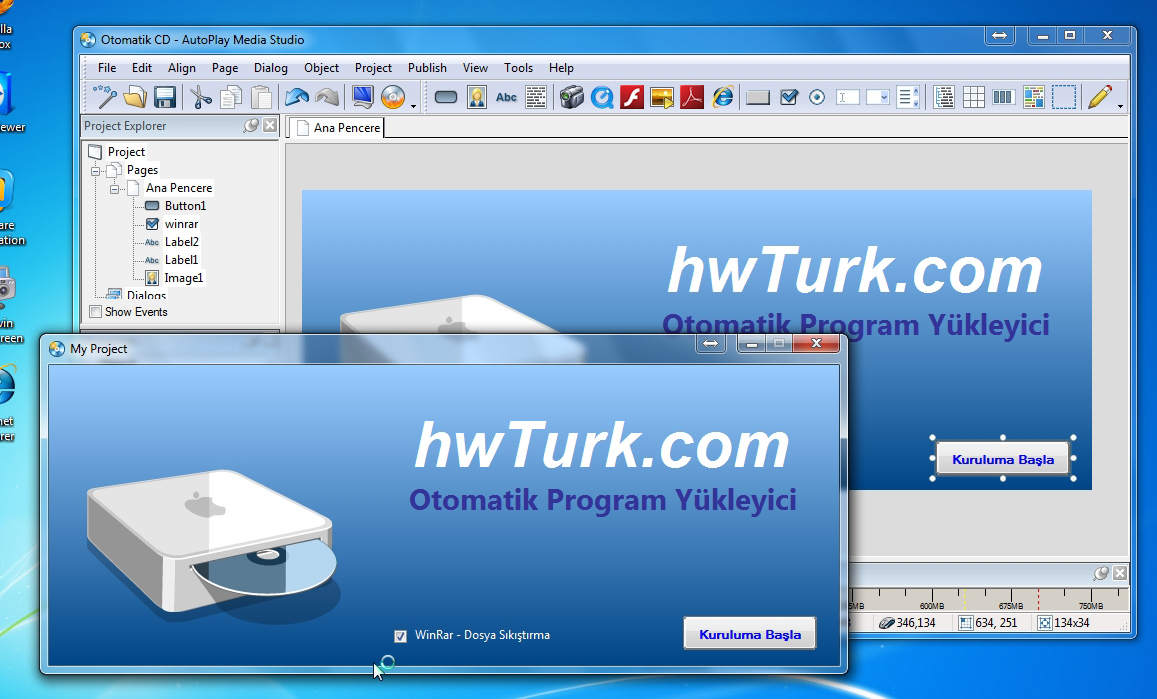This screenshot has height=699, width=1157.
Task: Collapse the Pages tree node
Action: [95, 171]
